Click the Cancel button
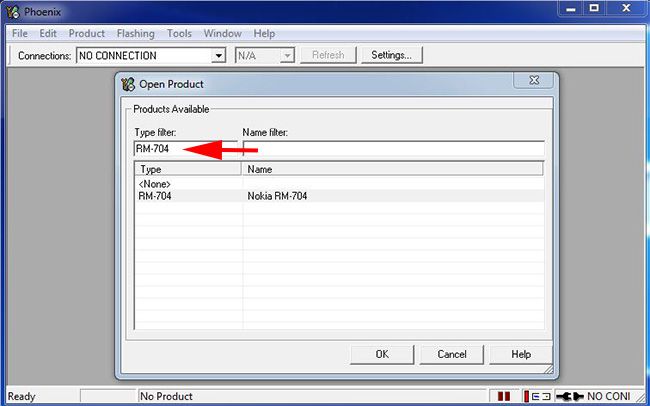The width and height of the screenshot is (650, 406). [451, 355]
